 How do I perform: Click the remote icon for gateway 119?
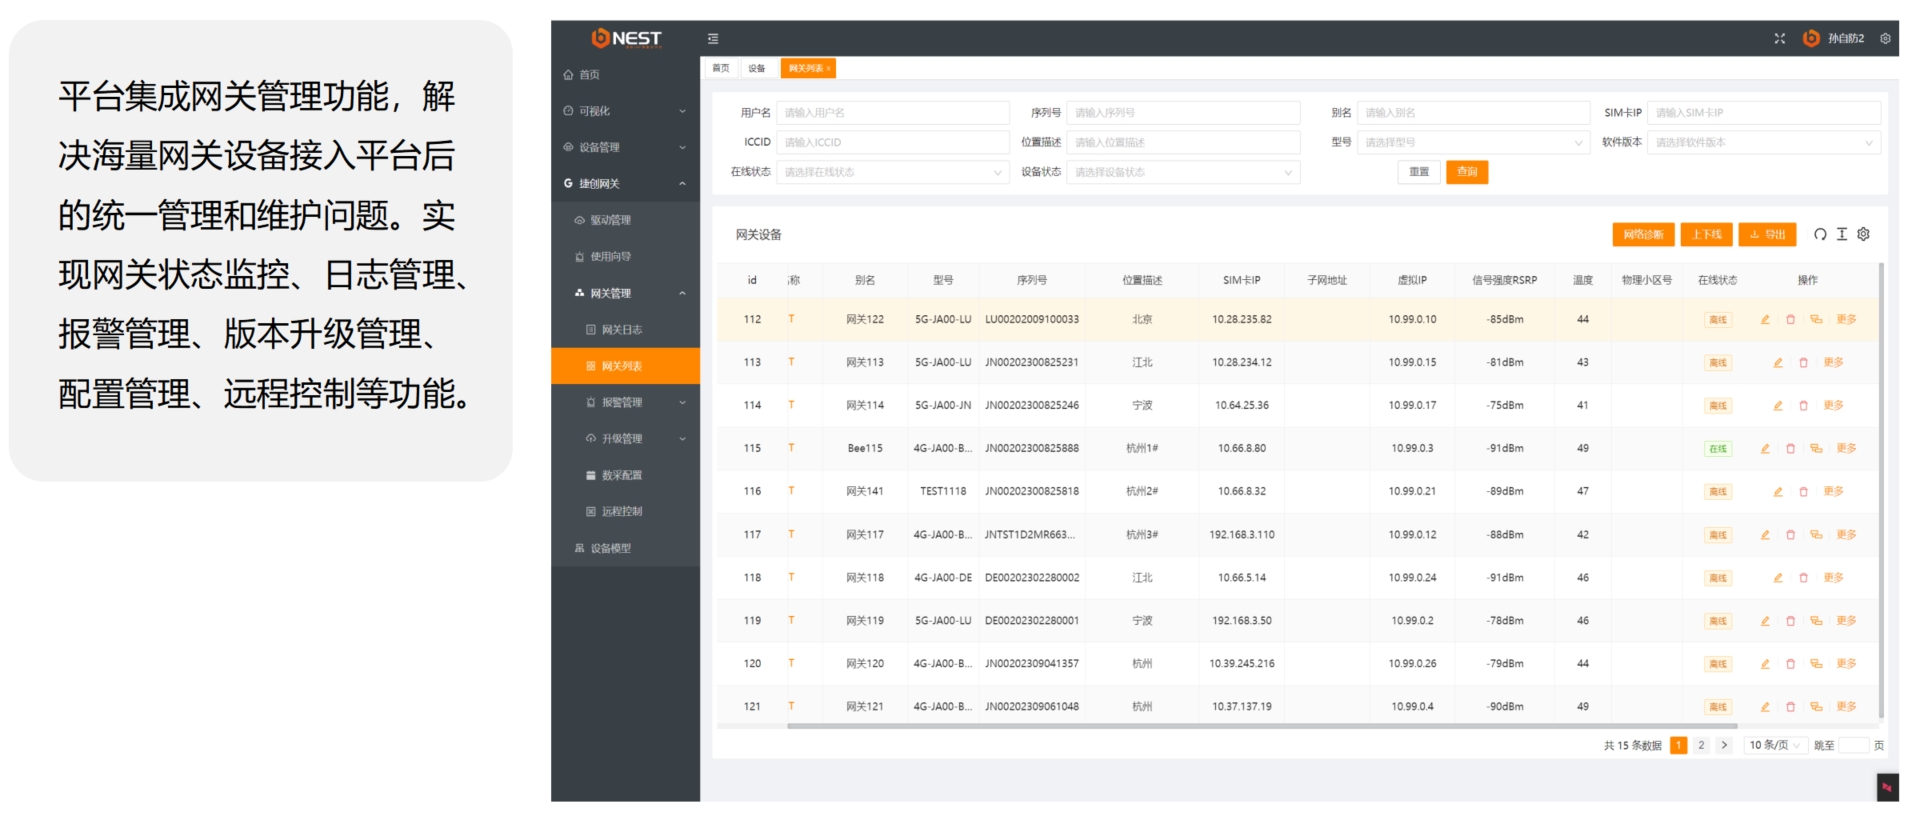1816,621
